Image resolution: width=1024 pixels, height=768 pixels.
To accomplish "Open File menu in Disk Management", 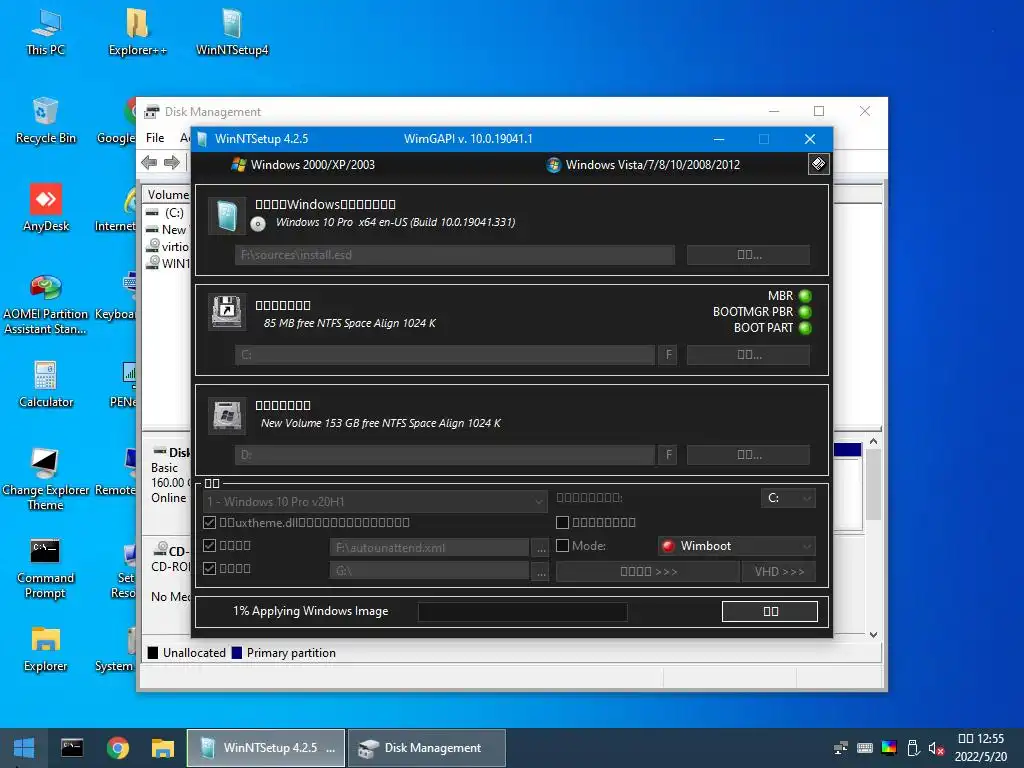I will click(155, 138).
